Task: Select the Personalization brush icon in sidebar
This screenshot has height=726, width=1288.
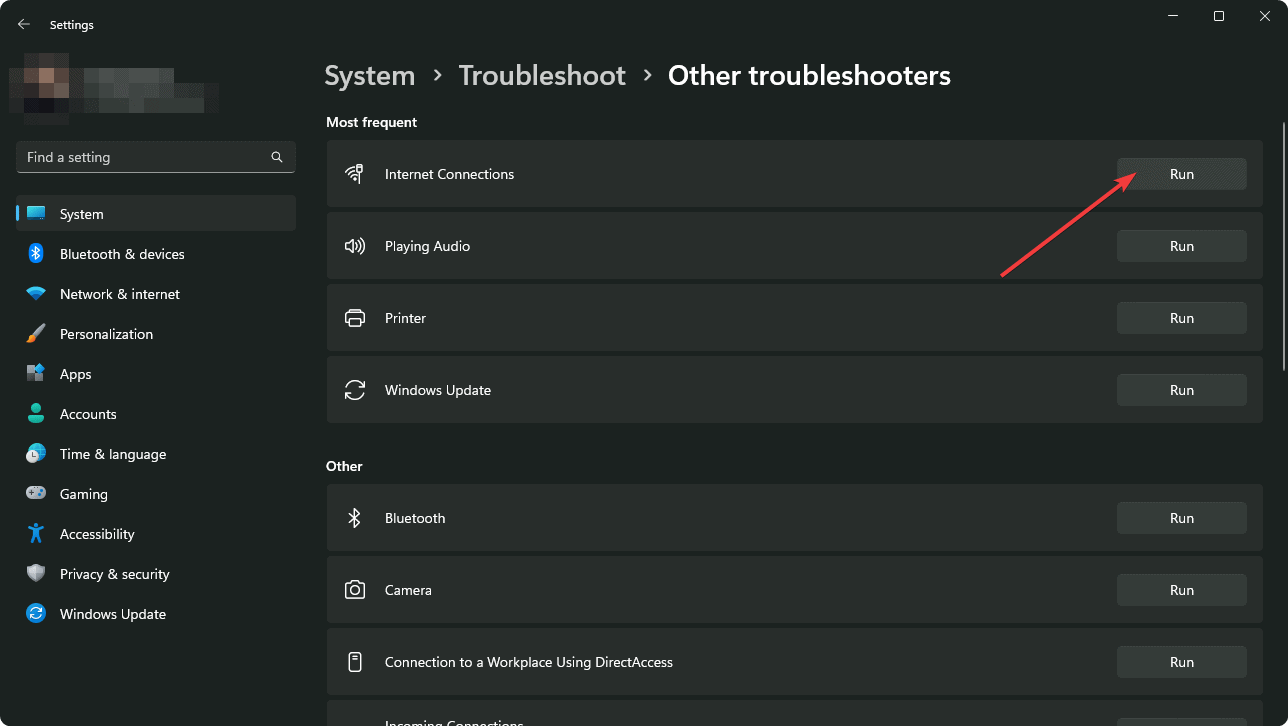Action: click(36, 333)
